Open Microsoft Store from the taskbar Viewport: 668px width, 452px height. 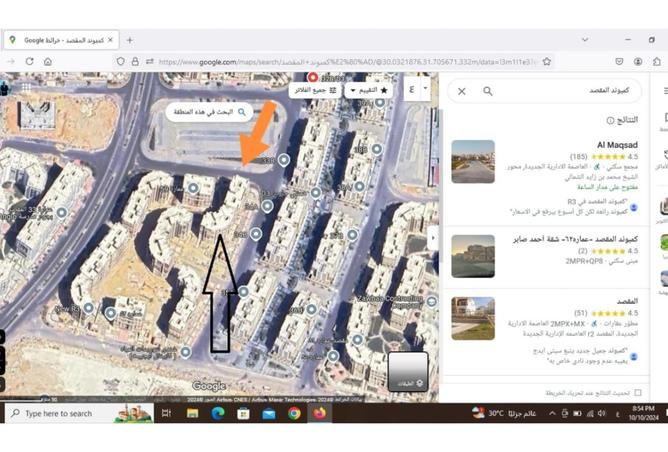pyautogui.click(x=243, y=413)
